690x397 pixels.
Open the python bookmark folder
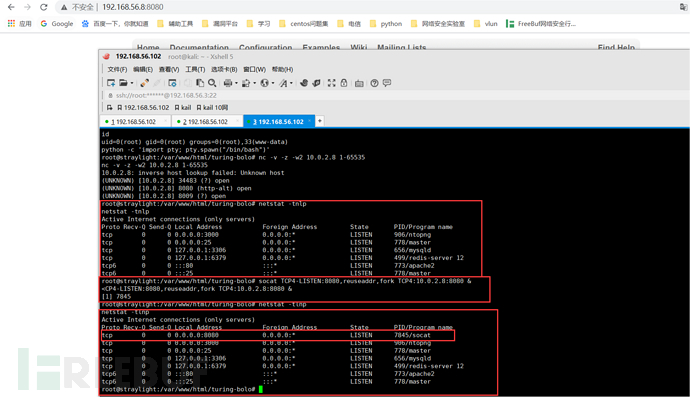(x=385, y=24)
